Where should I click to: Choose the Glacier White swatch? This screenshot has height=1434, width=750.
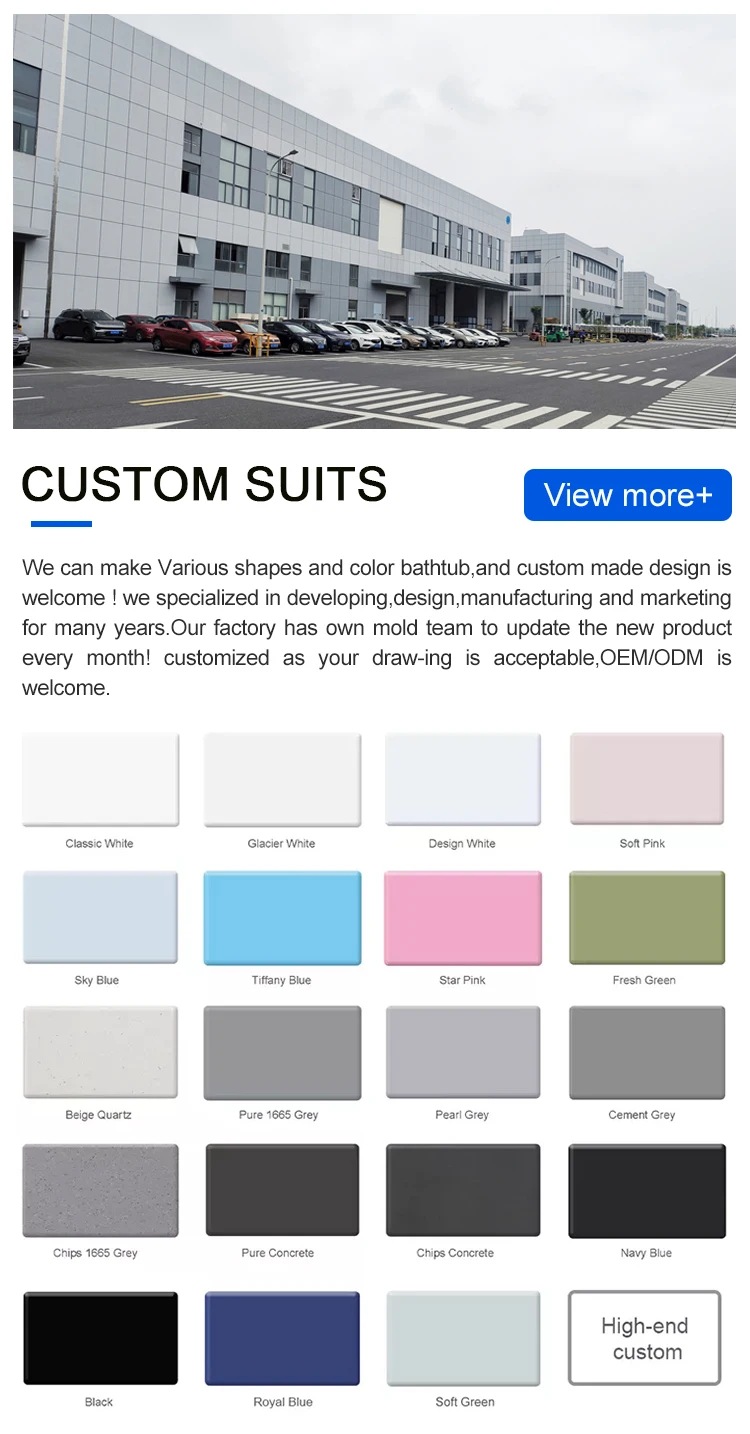coord(282,779)
